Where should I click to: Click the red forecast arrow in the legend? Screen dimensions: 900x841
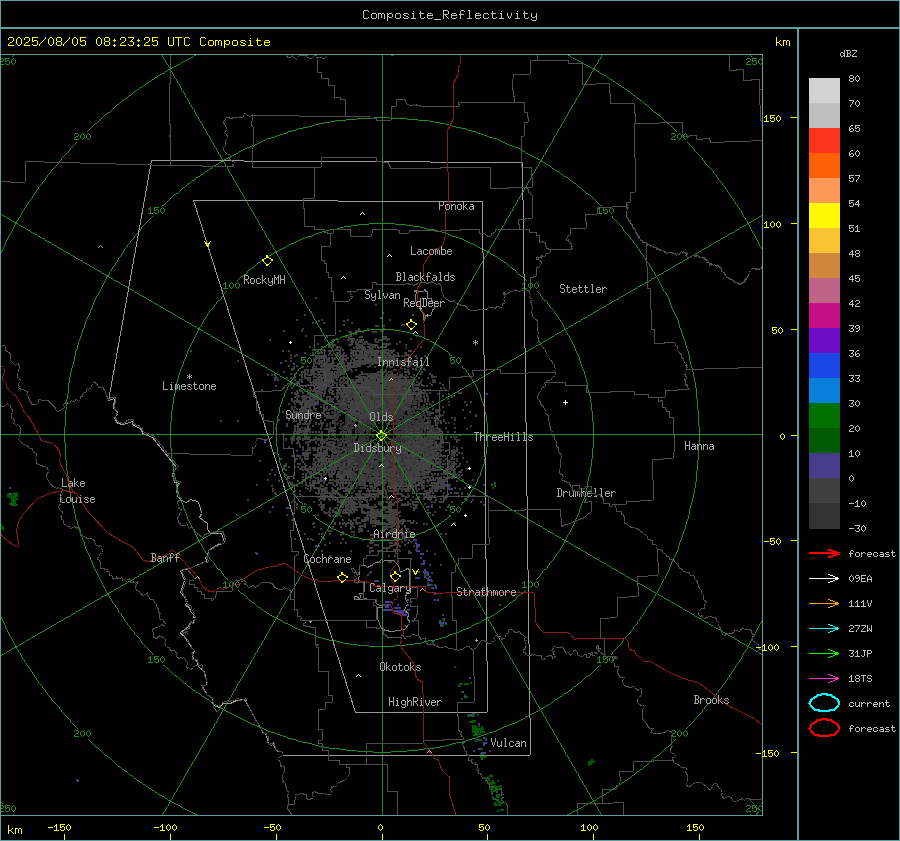[824, 553]
